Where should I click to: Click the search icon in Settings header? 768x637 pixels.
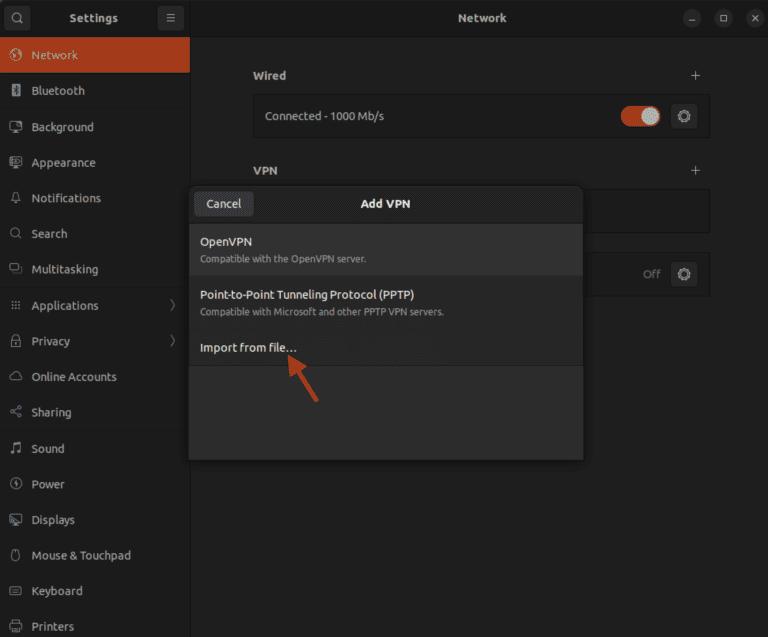pyautogui.click(x=18, y=18)
